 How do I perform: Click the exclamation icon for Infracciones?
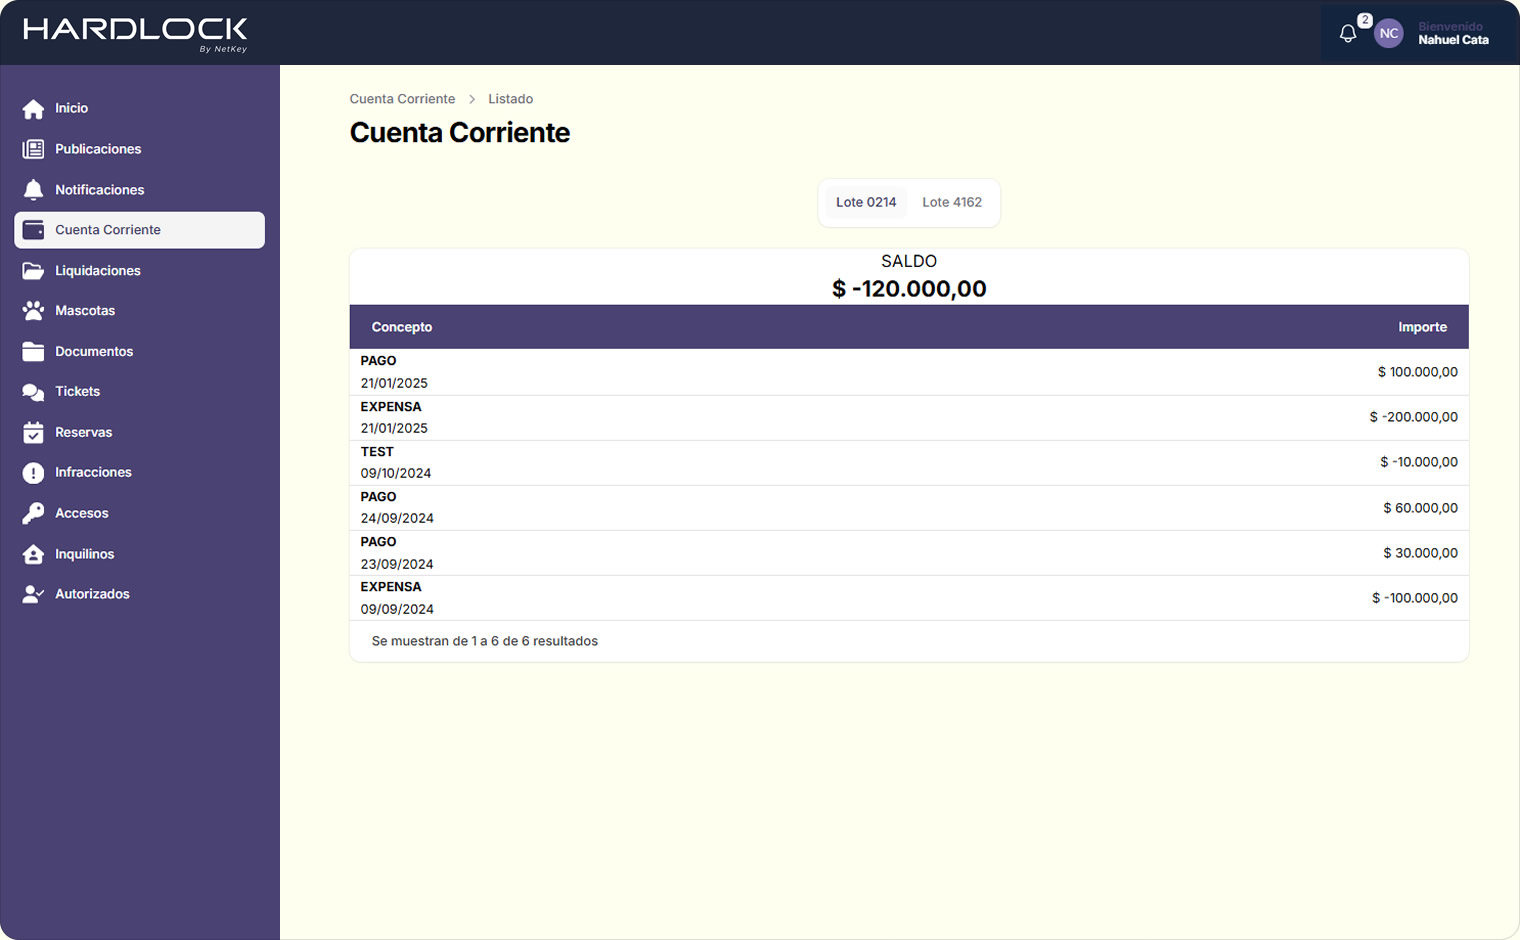tap(33, 473)
